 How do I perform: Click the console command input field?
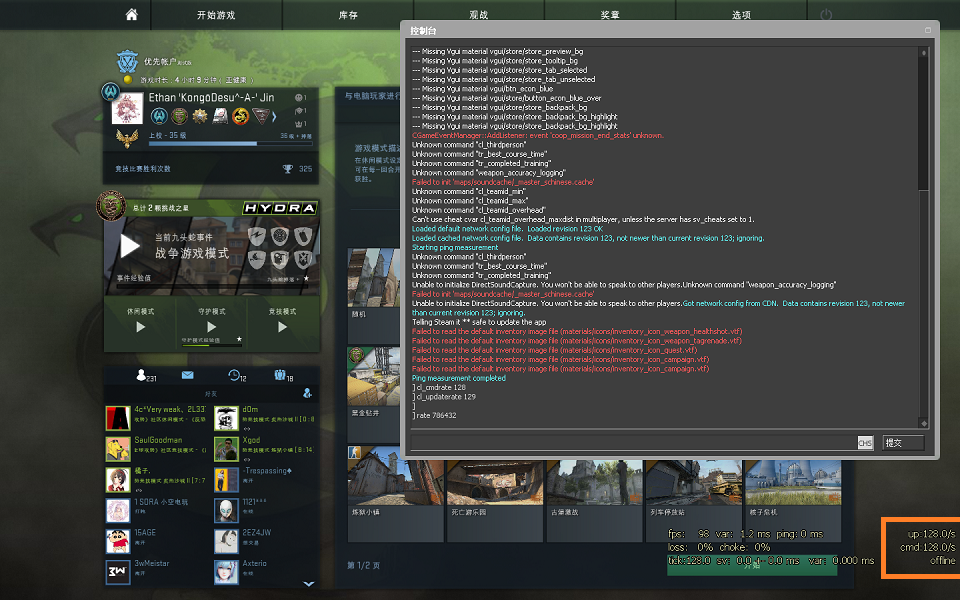[632, 443]
